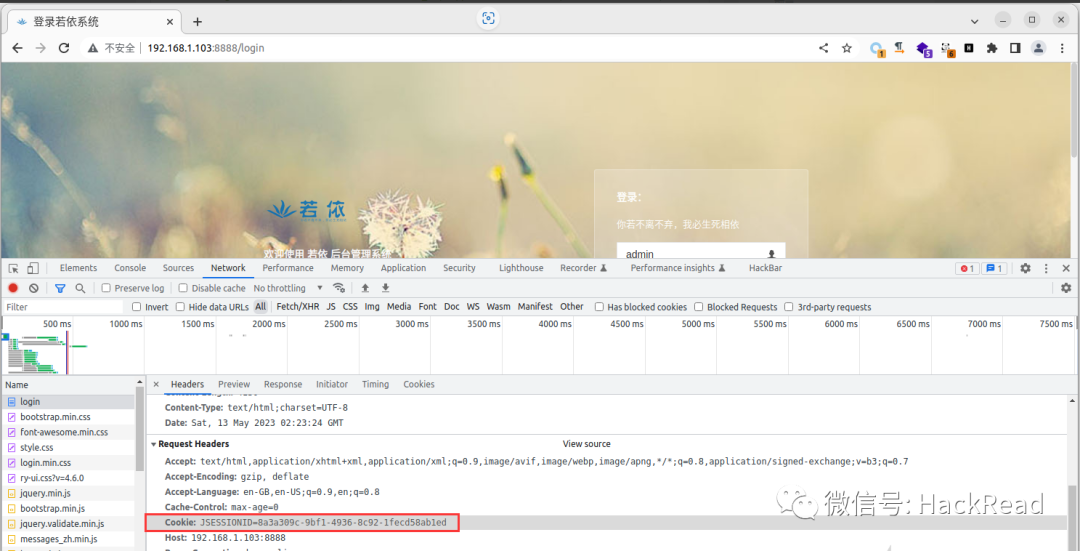Open network panel settings gear

(x=1066, y=288)
